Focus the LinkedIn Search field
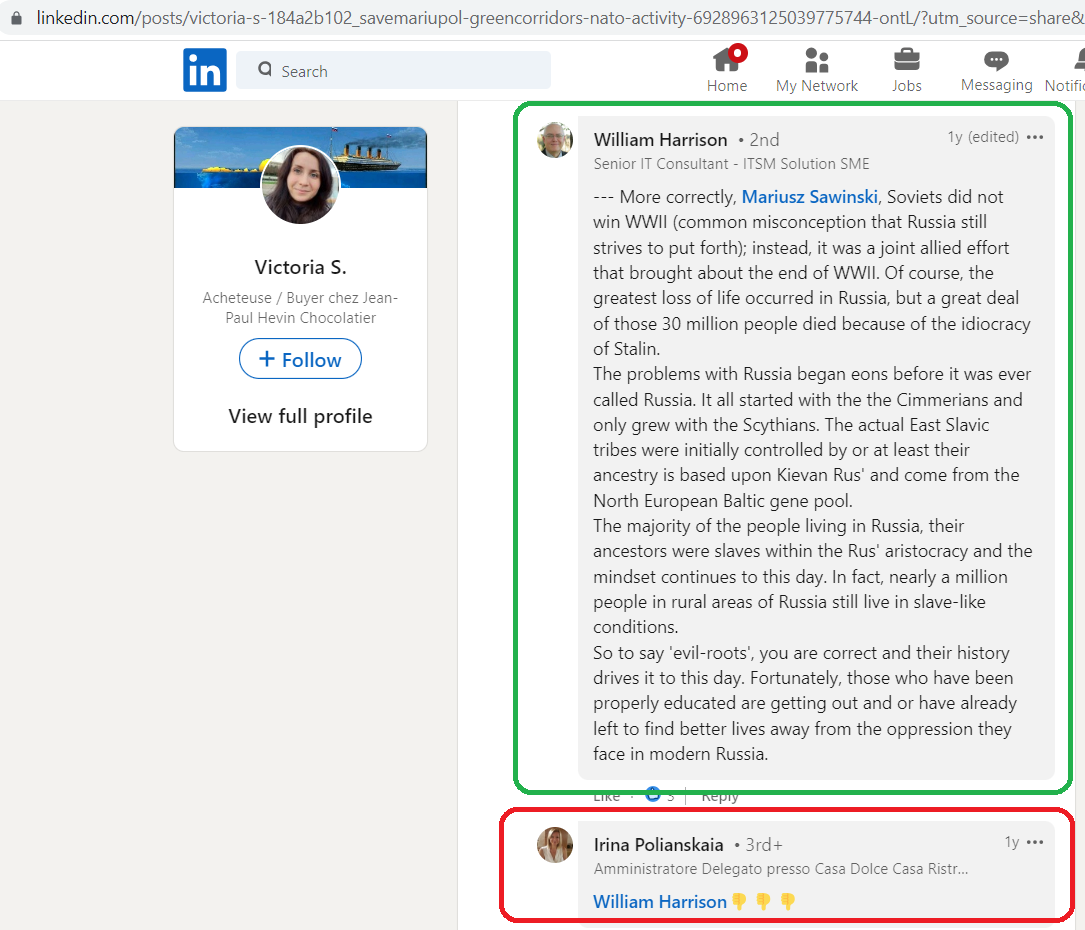1085x930 pixels. (x=393, y=70)
